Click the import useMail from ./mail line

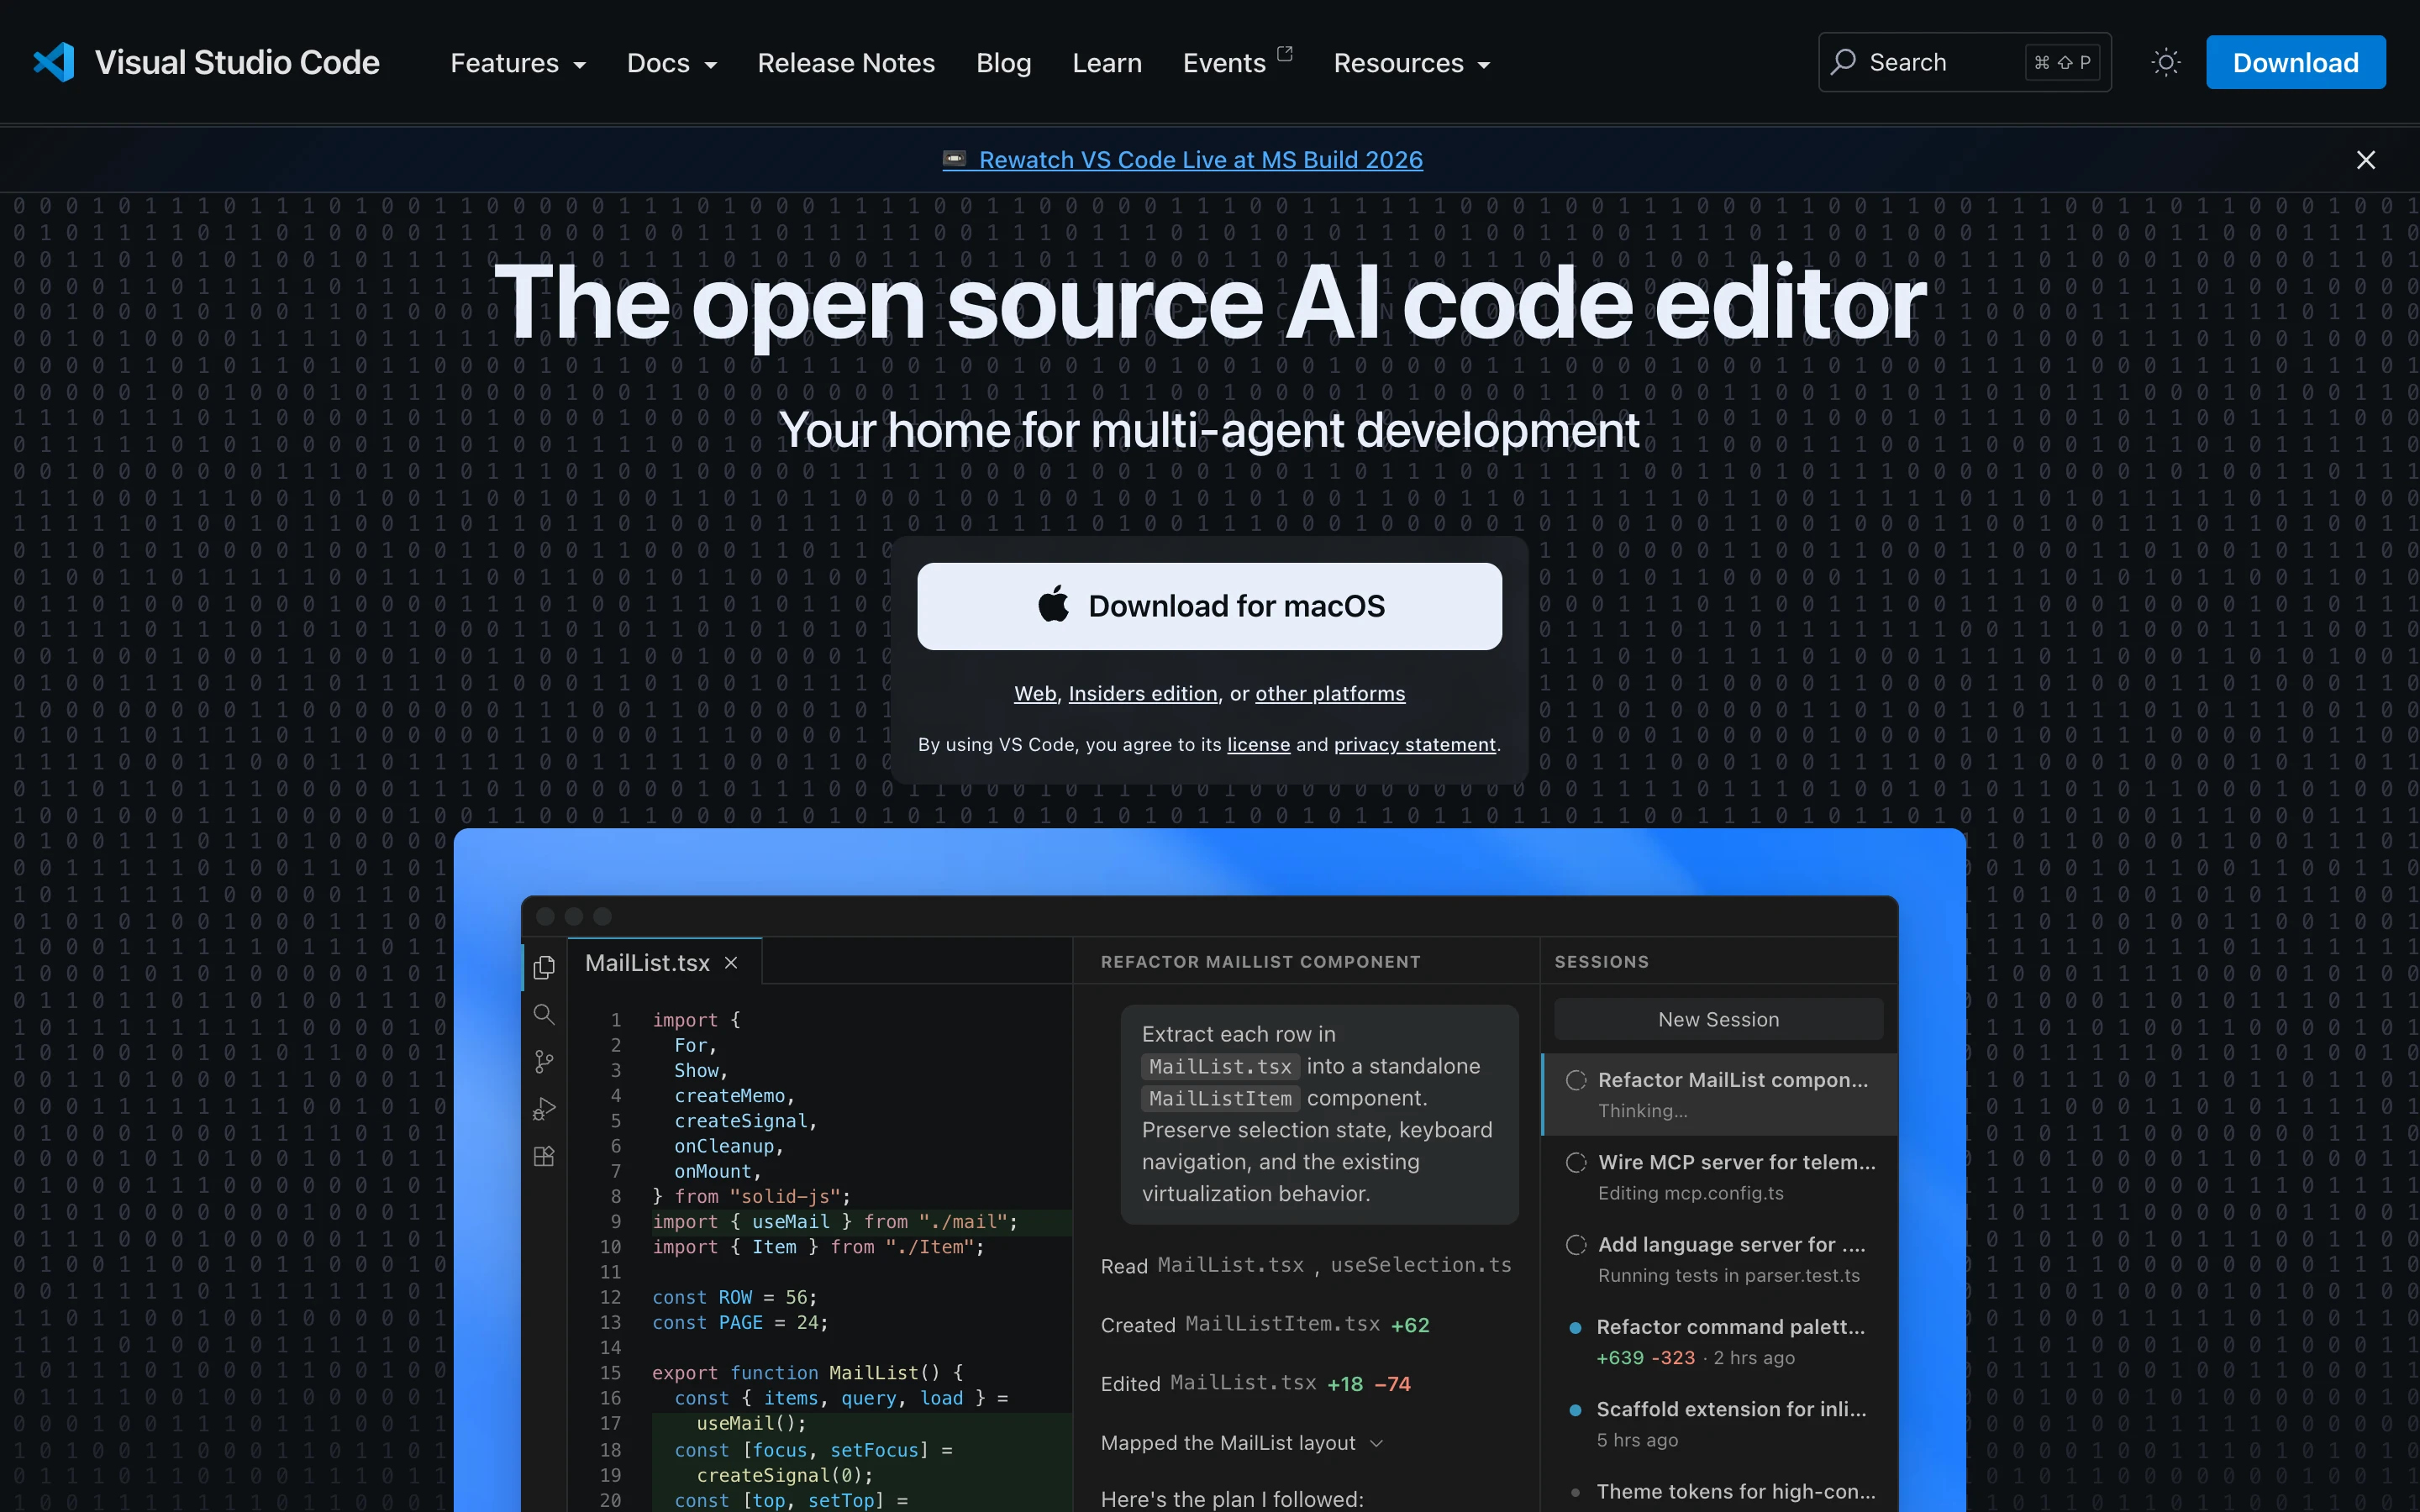(835, 1222)
